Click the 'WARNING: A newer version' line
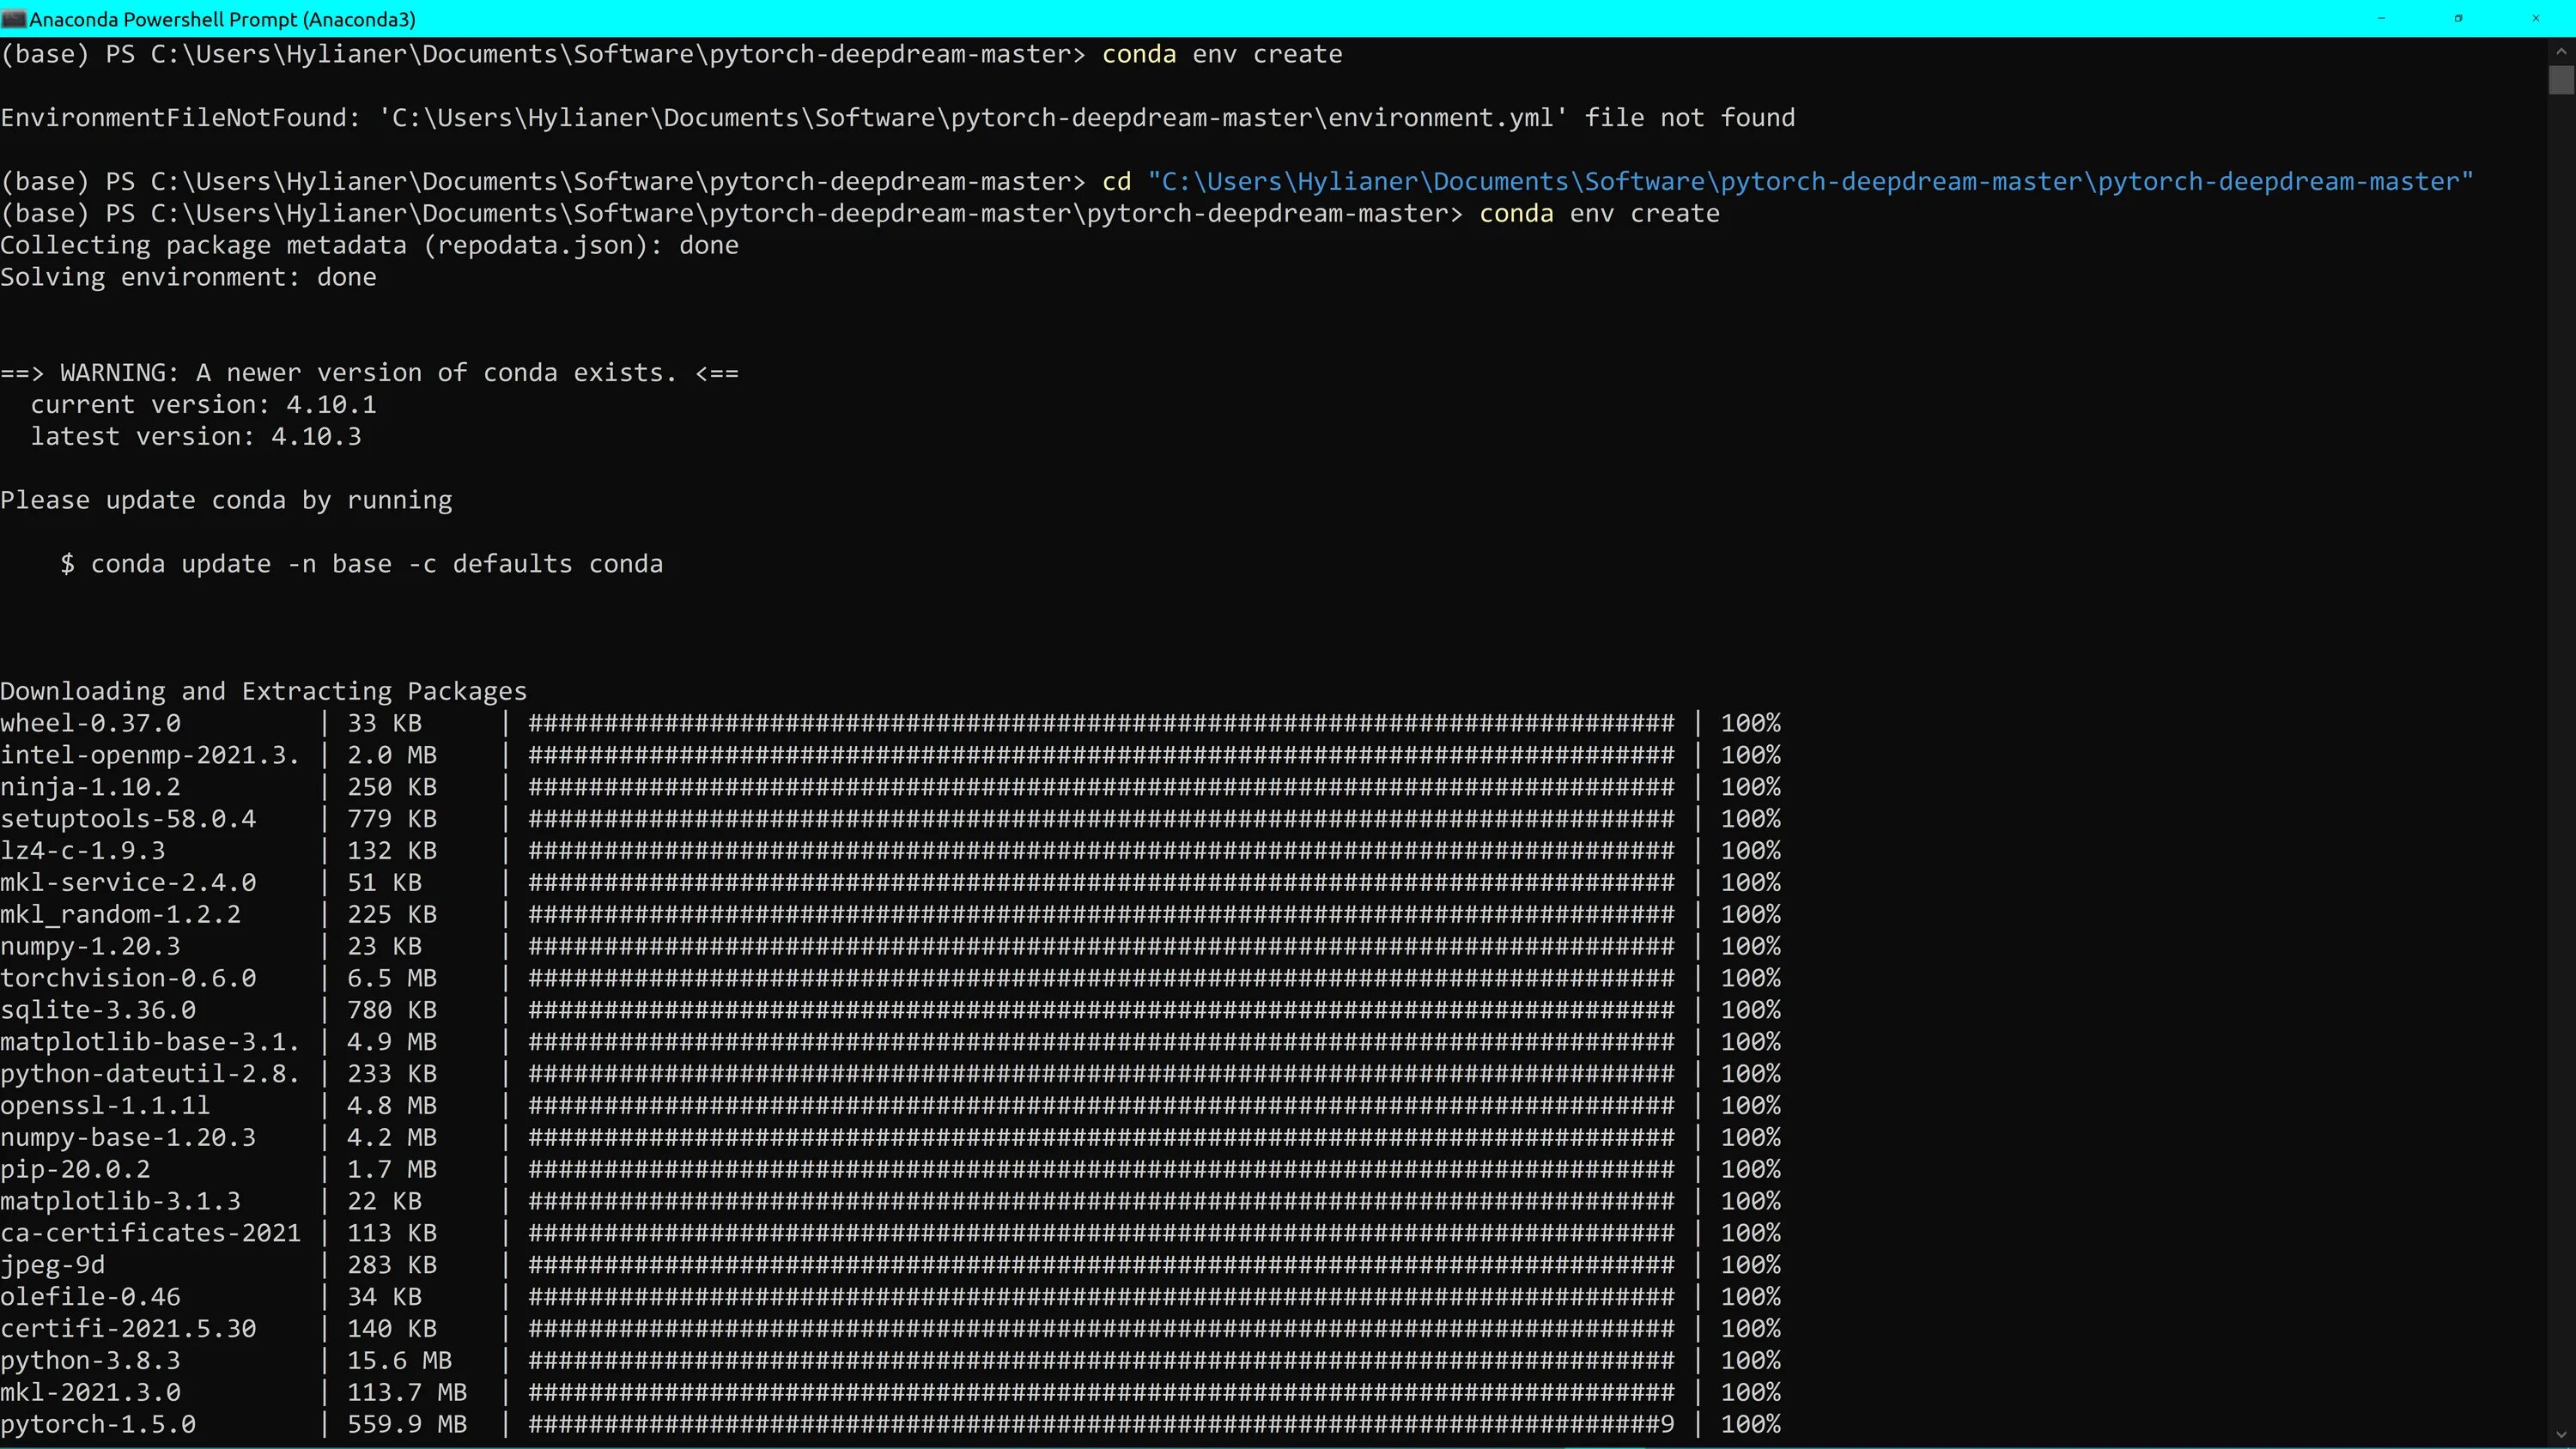 [x=369, y=373]
